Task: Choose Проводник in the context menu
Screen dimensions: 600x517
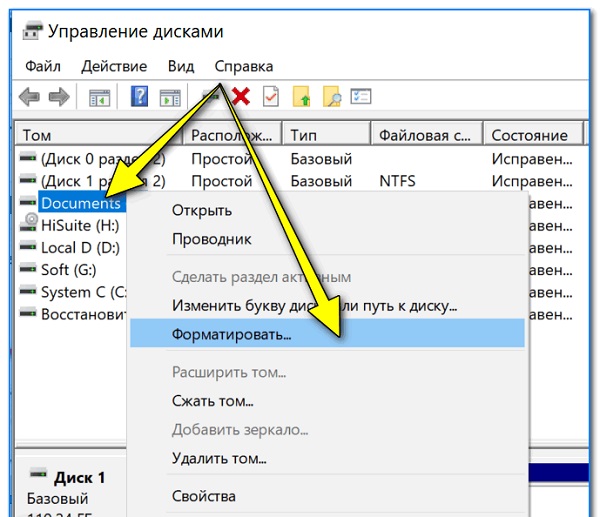Action: [x=327, y=239]
